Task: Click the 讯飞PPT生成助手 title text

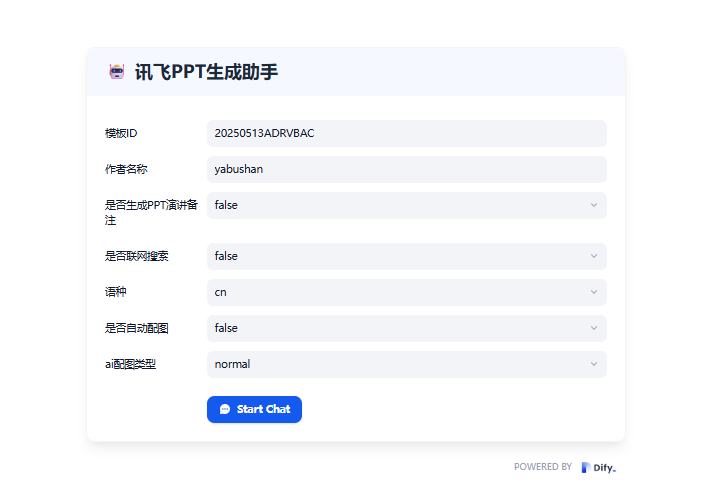Action: click(x=206, y=72)
